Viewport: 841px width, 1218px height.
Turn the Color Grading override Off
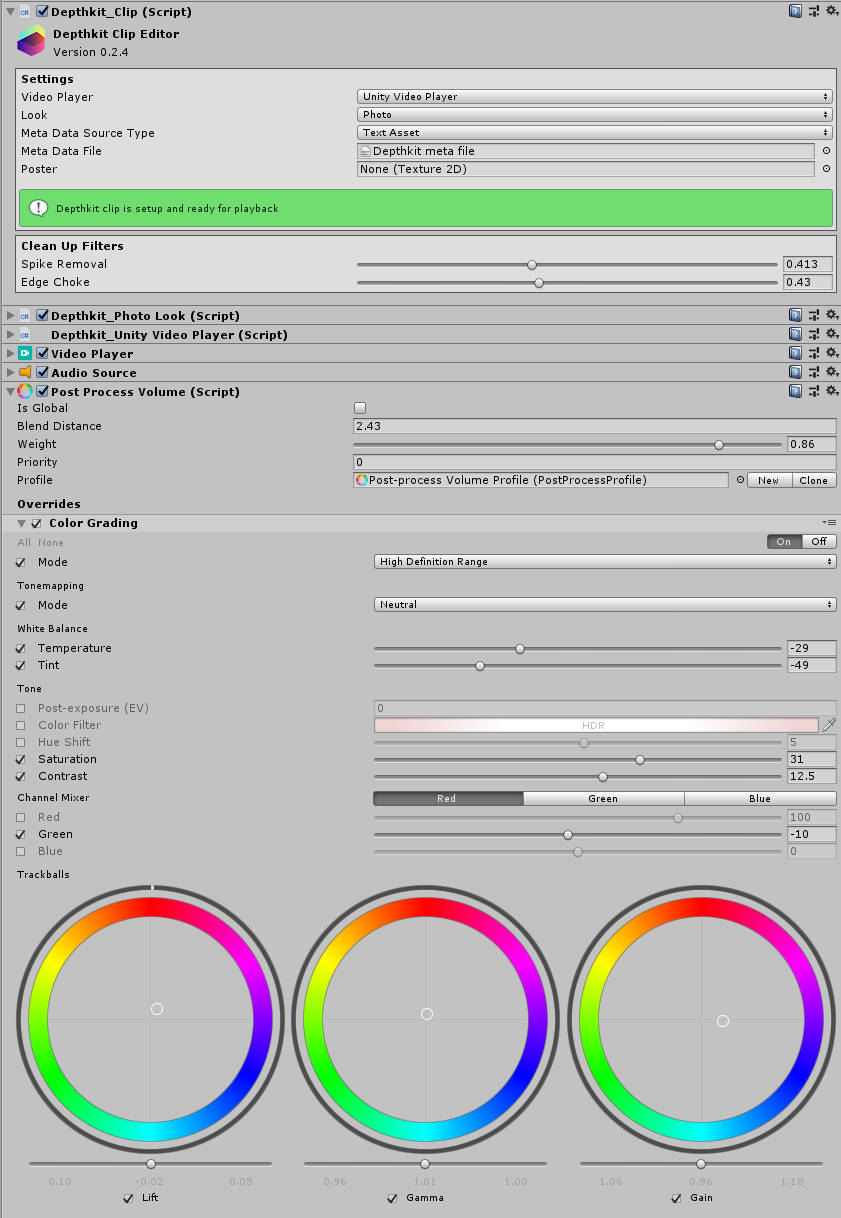click(818, 541)
